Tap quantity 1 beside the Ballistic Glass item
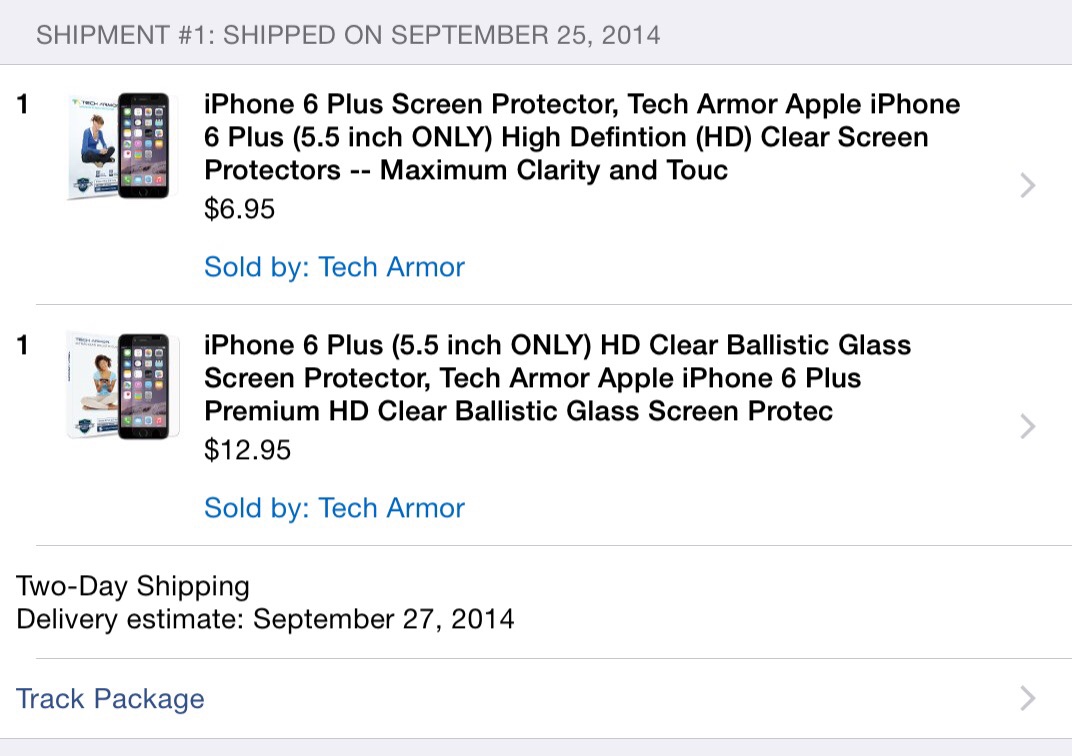Screen dimensions: 1072x756 [24, 345]
